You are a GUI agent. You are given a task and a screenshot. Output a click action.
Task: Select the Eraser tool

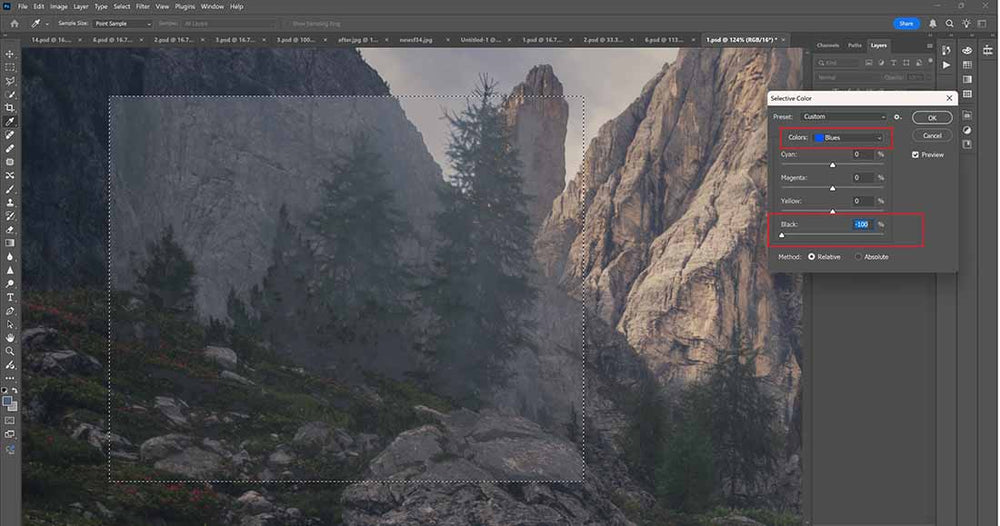click(10, 230)
